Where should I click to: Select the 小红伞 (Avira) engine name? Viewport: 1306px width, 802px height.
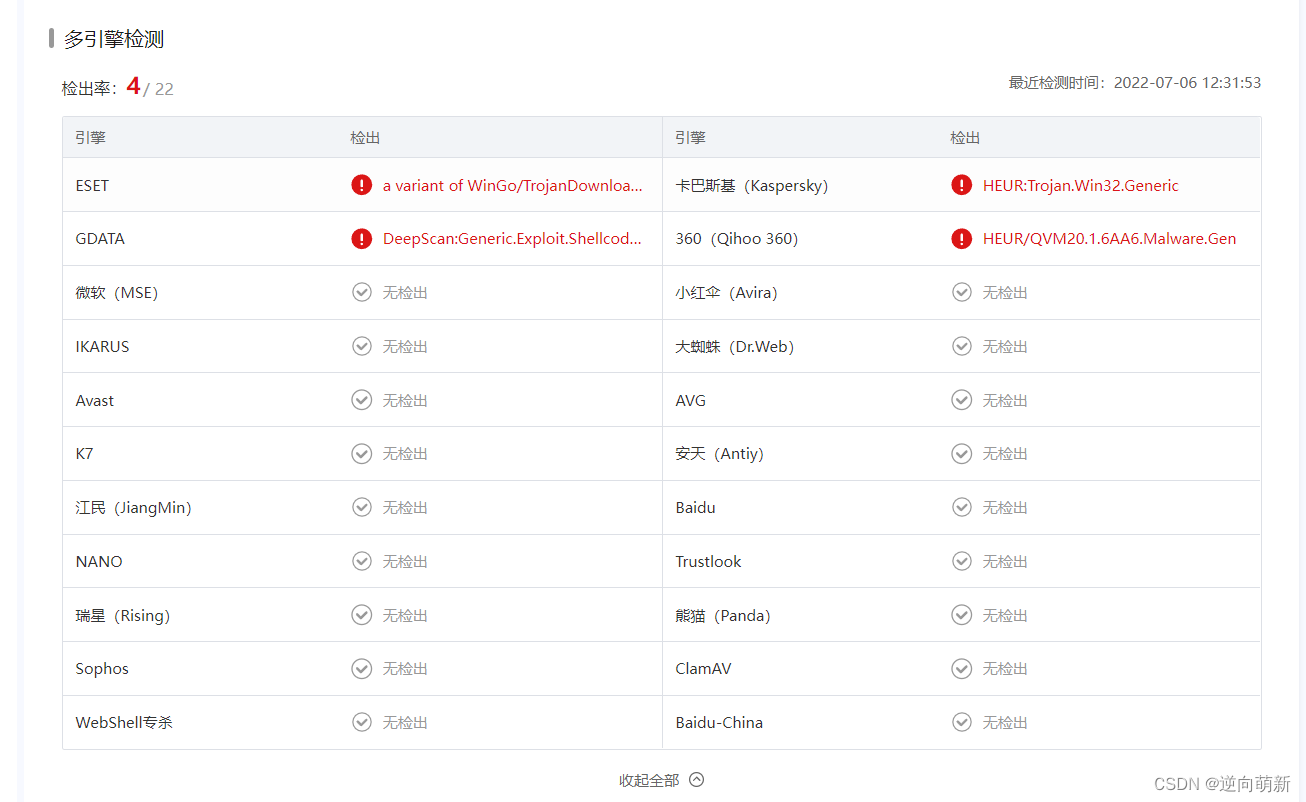727,292
